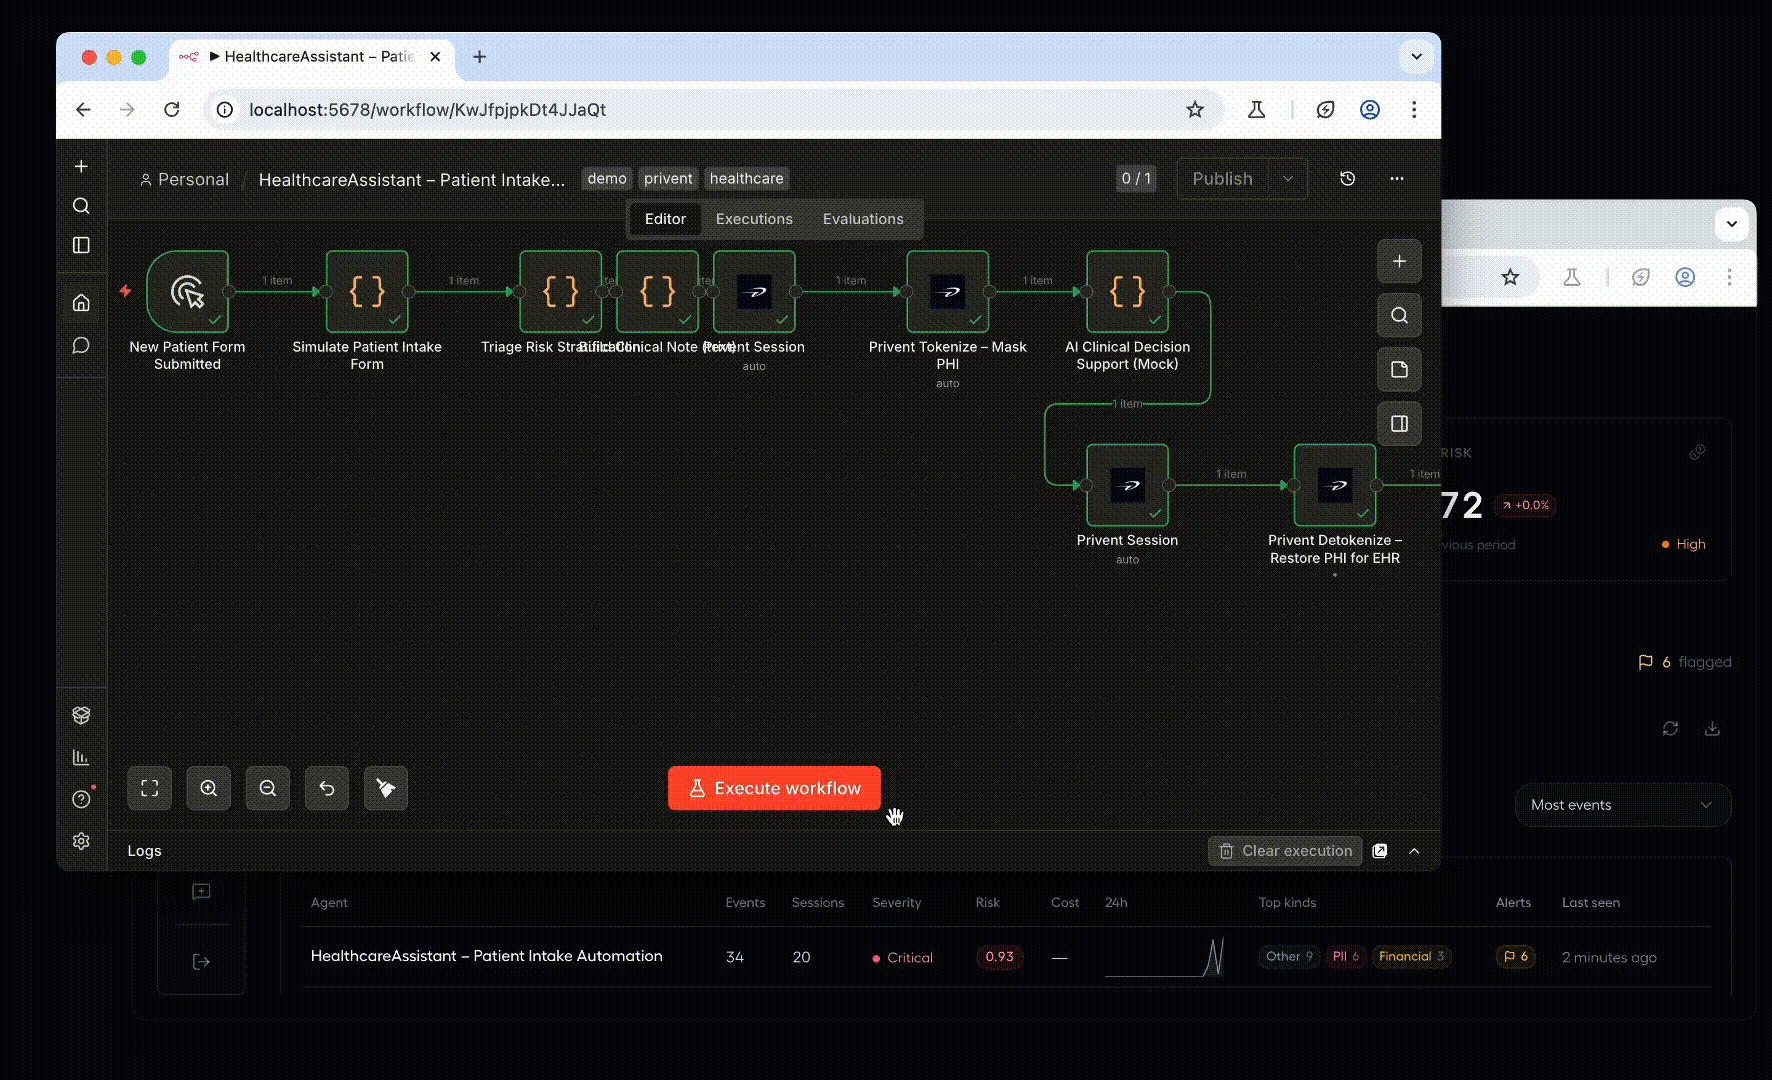
Task: Toggle the sidebar panel icon below search
Action: point(82,245)
